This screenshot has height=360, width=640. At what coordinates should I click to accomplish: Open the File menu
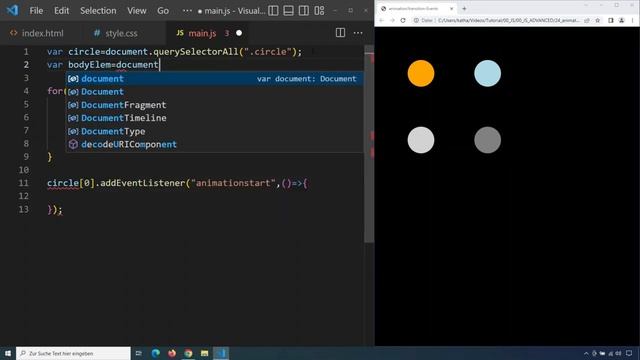(36, 11)
